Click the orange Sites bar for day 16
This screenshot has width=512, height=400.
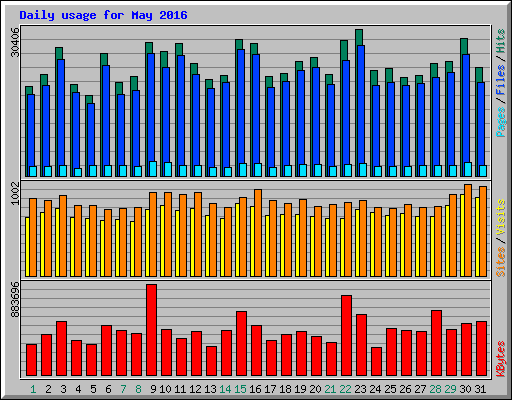[258, 233]
